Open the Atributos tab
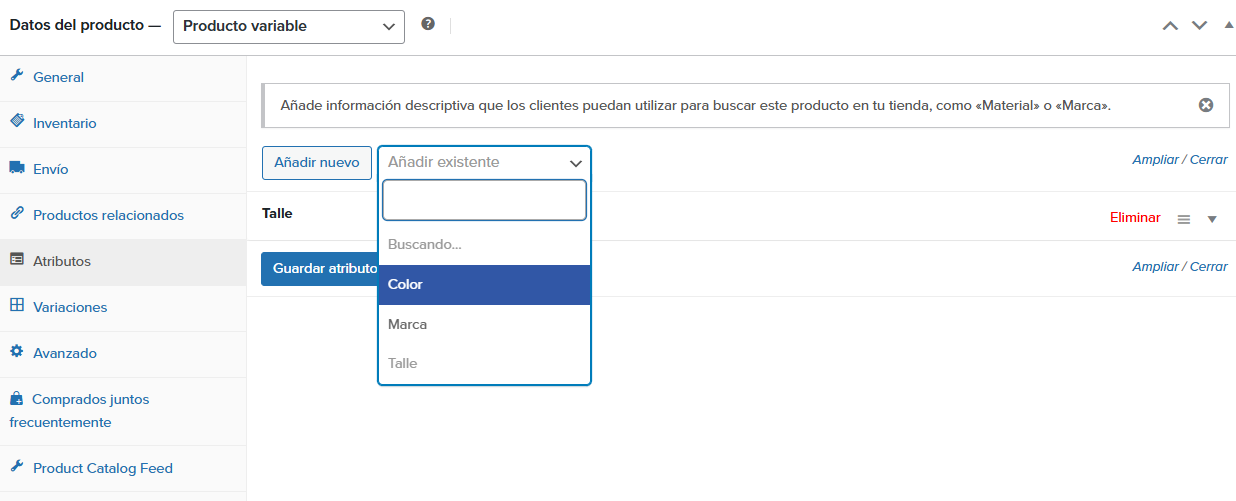Image resolution: width=1236 pixels, height=501 pixels. (123, 261)
